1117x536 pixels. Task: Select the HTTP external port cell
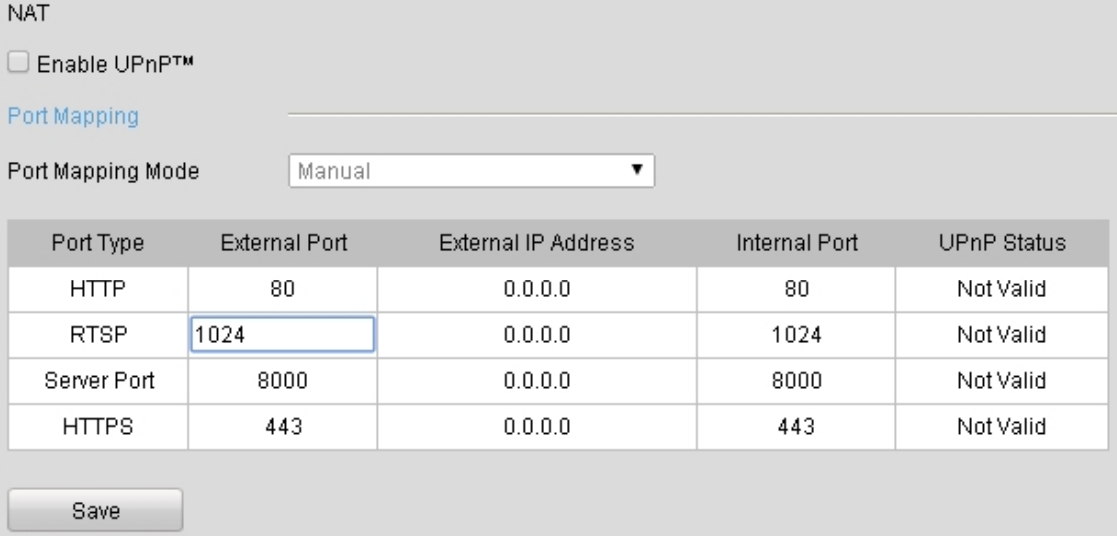[x=282, y=291]
